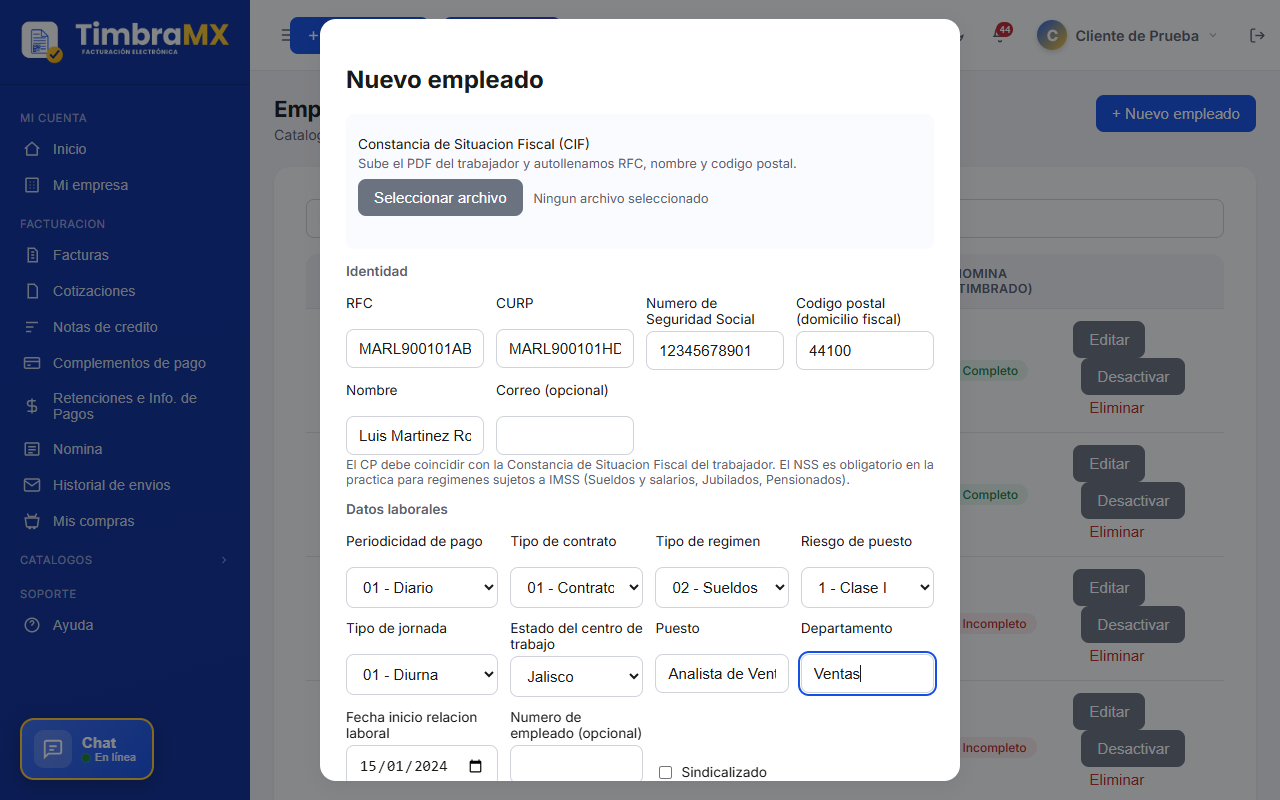This screenshot has height=800, width=1280.
Task: Click Seleccionar archivo button
Action: 440,198
